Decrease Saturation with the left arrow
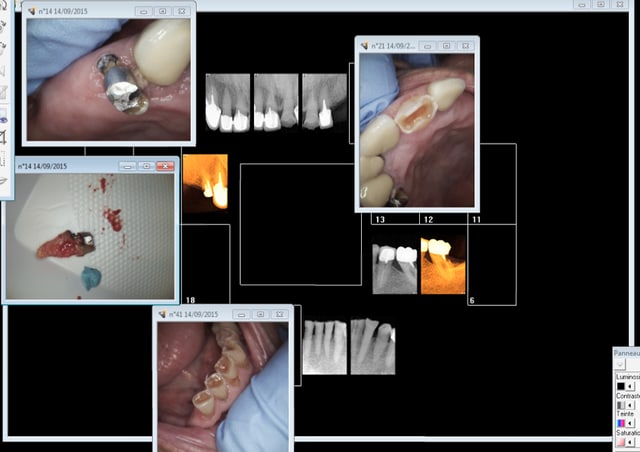 click(x=631, y=441)
